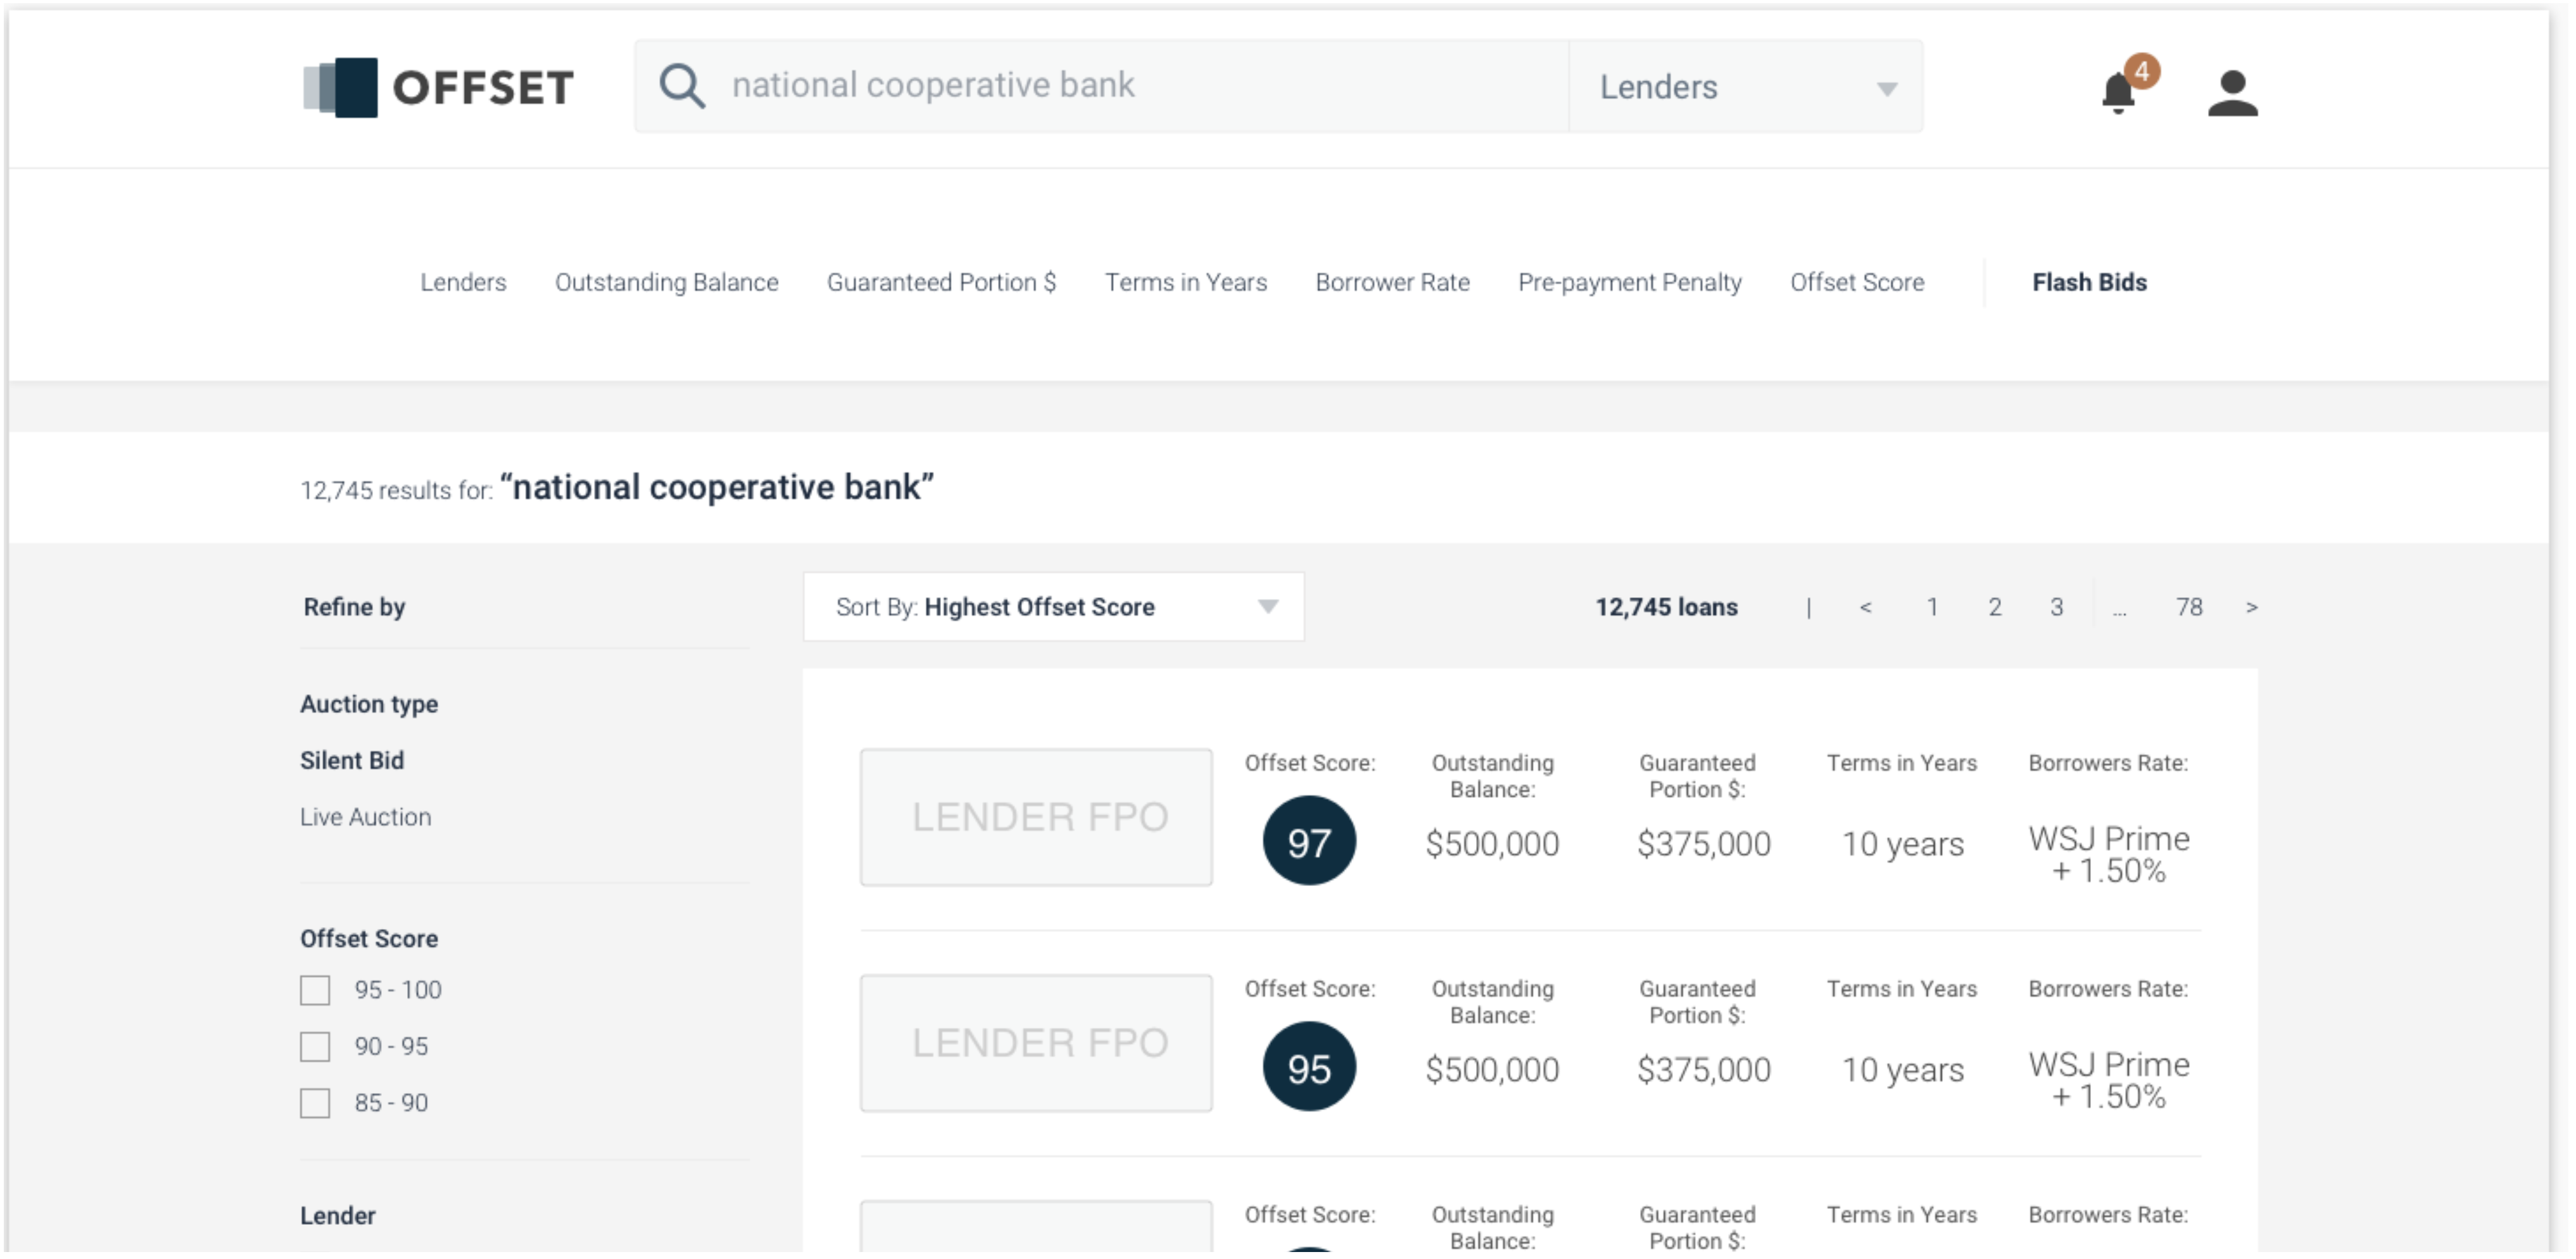Check the 90 - 95 score checkbox
The width and height of the screenshot is (2576, 1259).
coord(315,1047)
